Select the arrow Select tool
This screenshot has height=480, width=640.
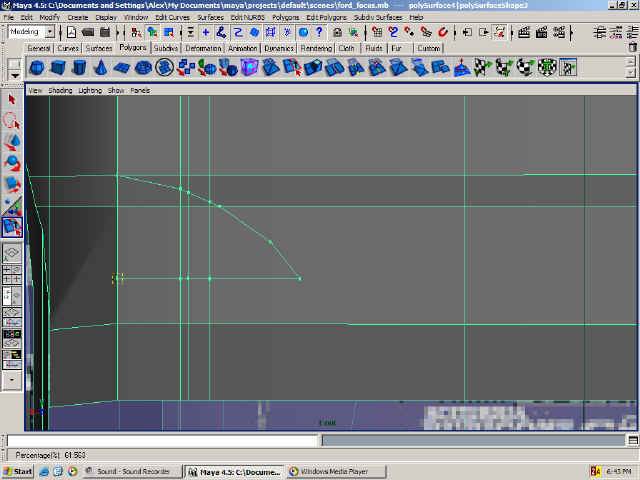click(x=12, y=99)
